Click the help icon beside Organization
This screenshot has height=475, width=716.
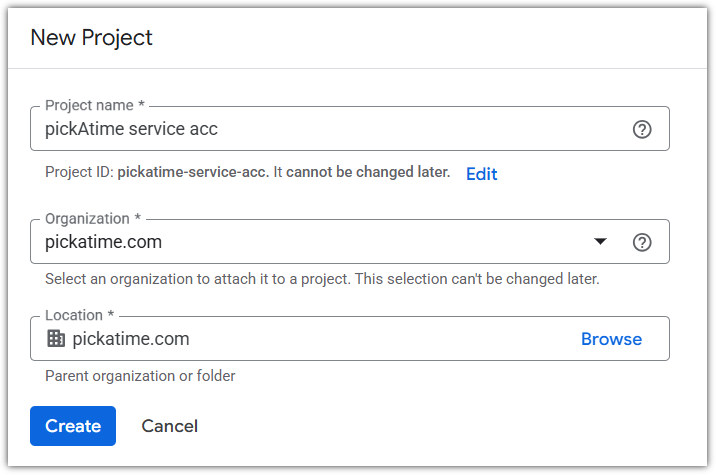pos(642,242)
